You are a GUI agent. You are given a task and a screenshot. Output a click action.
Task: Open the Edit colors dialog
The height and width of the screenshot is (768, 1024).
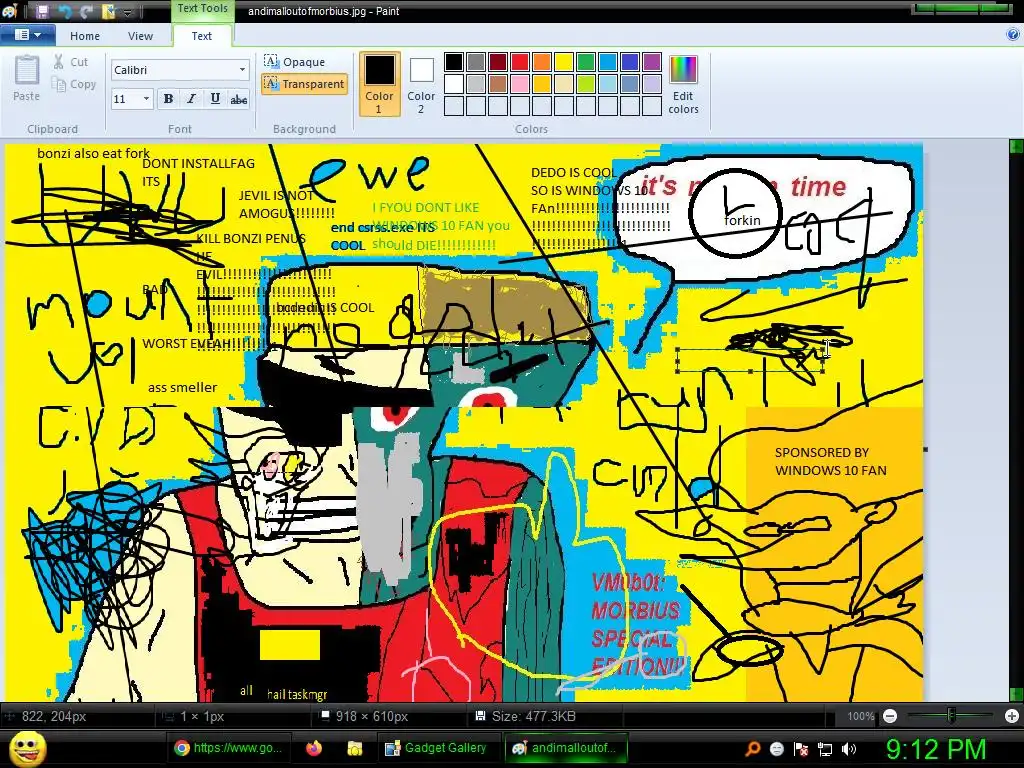[x=683, y=85]
